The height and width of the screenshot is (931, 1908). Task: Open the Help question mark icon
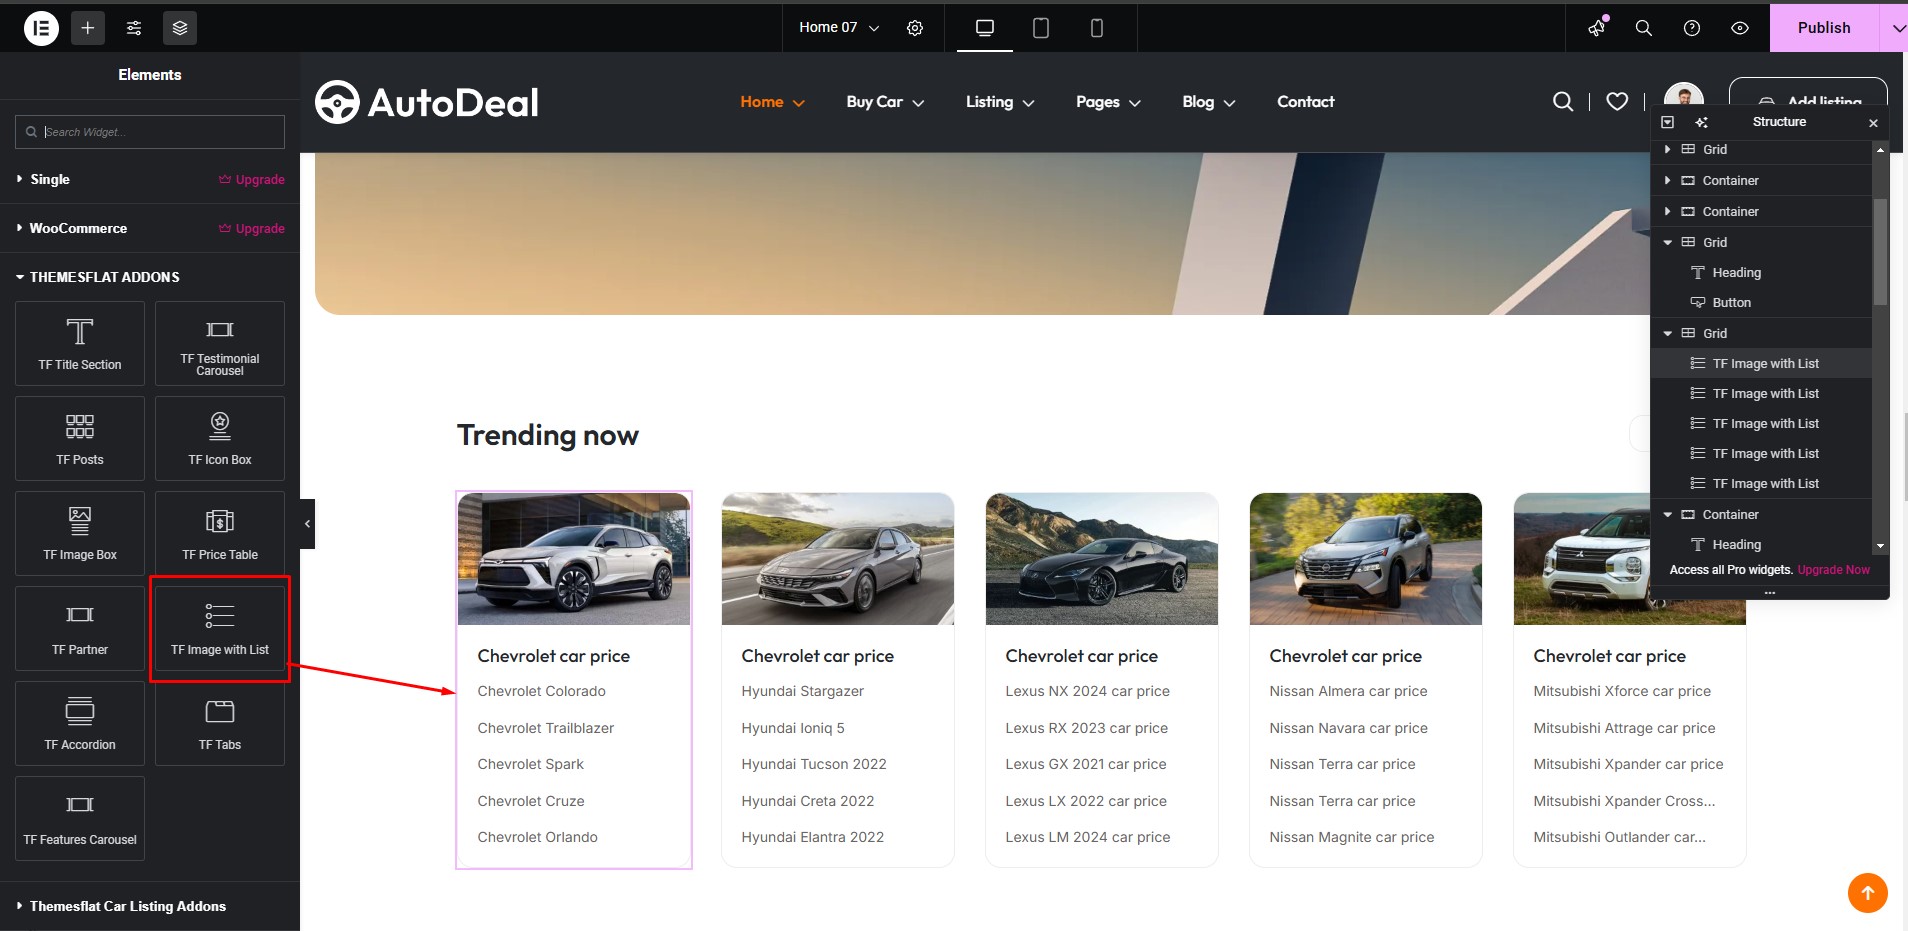click(x=1692, y=28)
